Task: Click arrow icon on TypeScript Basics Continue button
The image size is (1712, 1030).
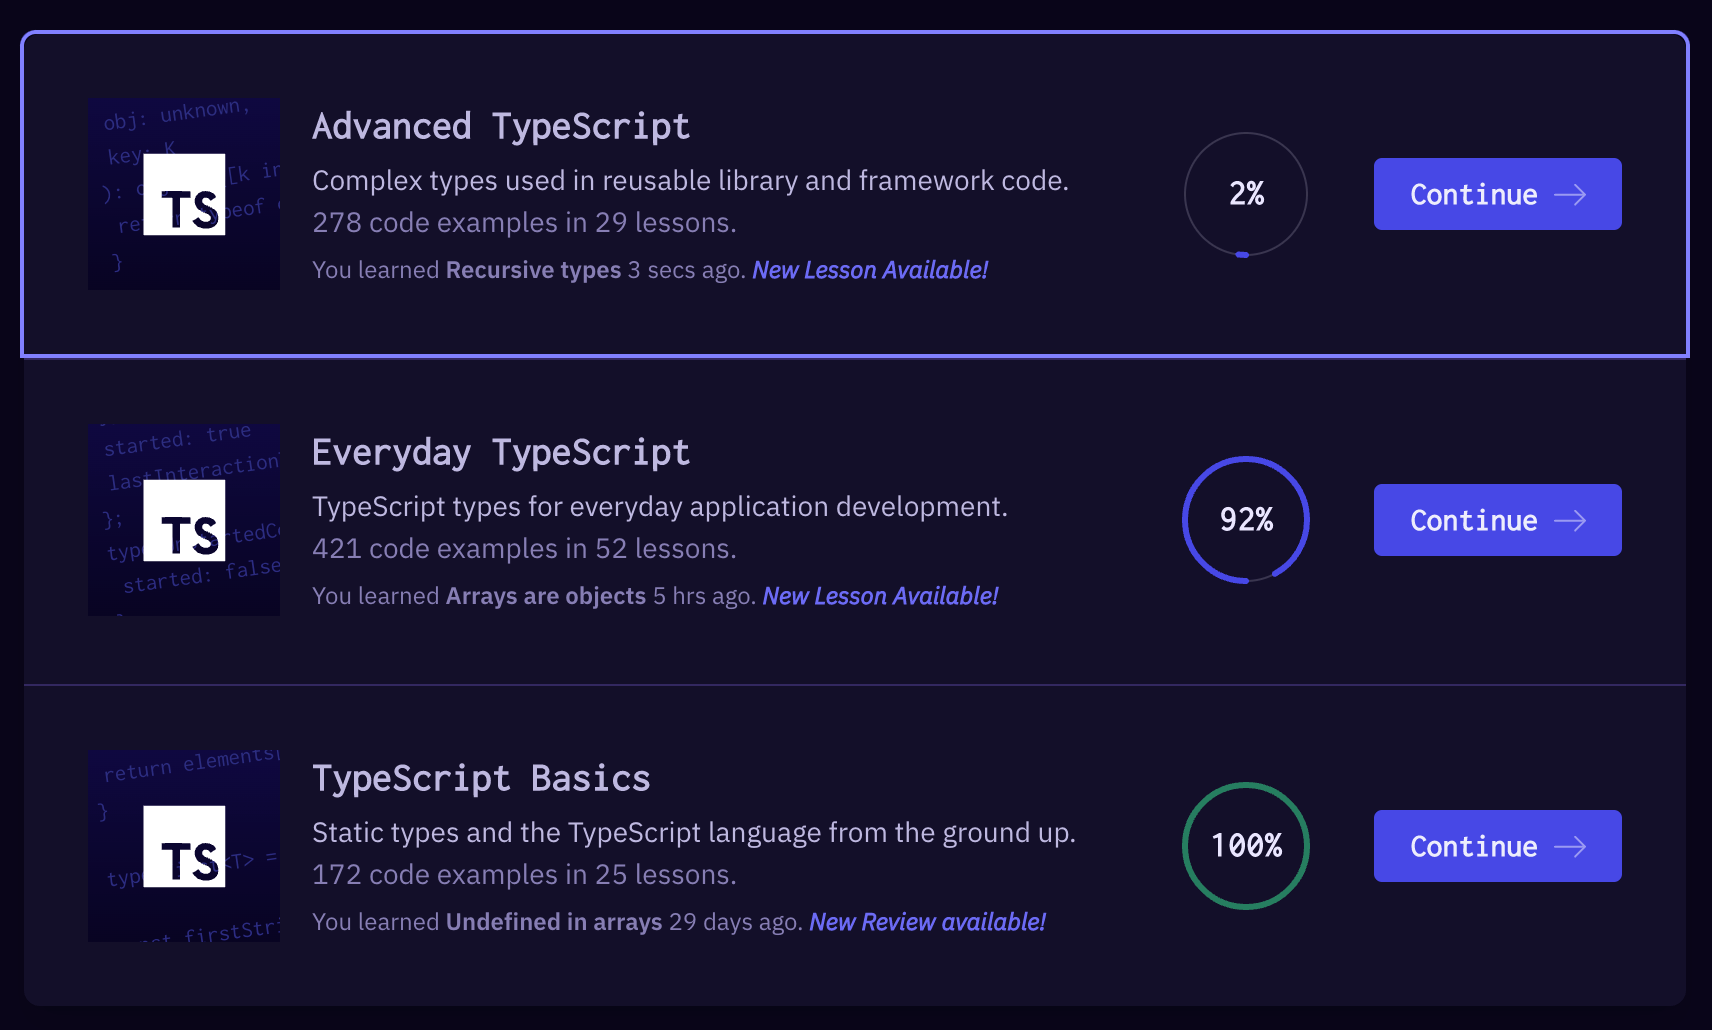Action: [x=1570, y=847]
